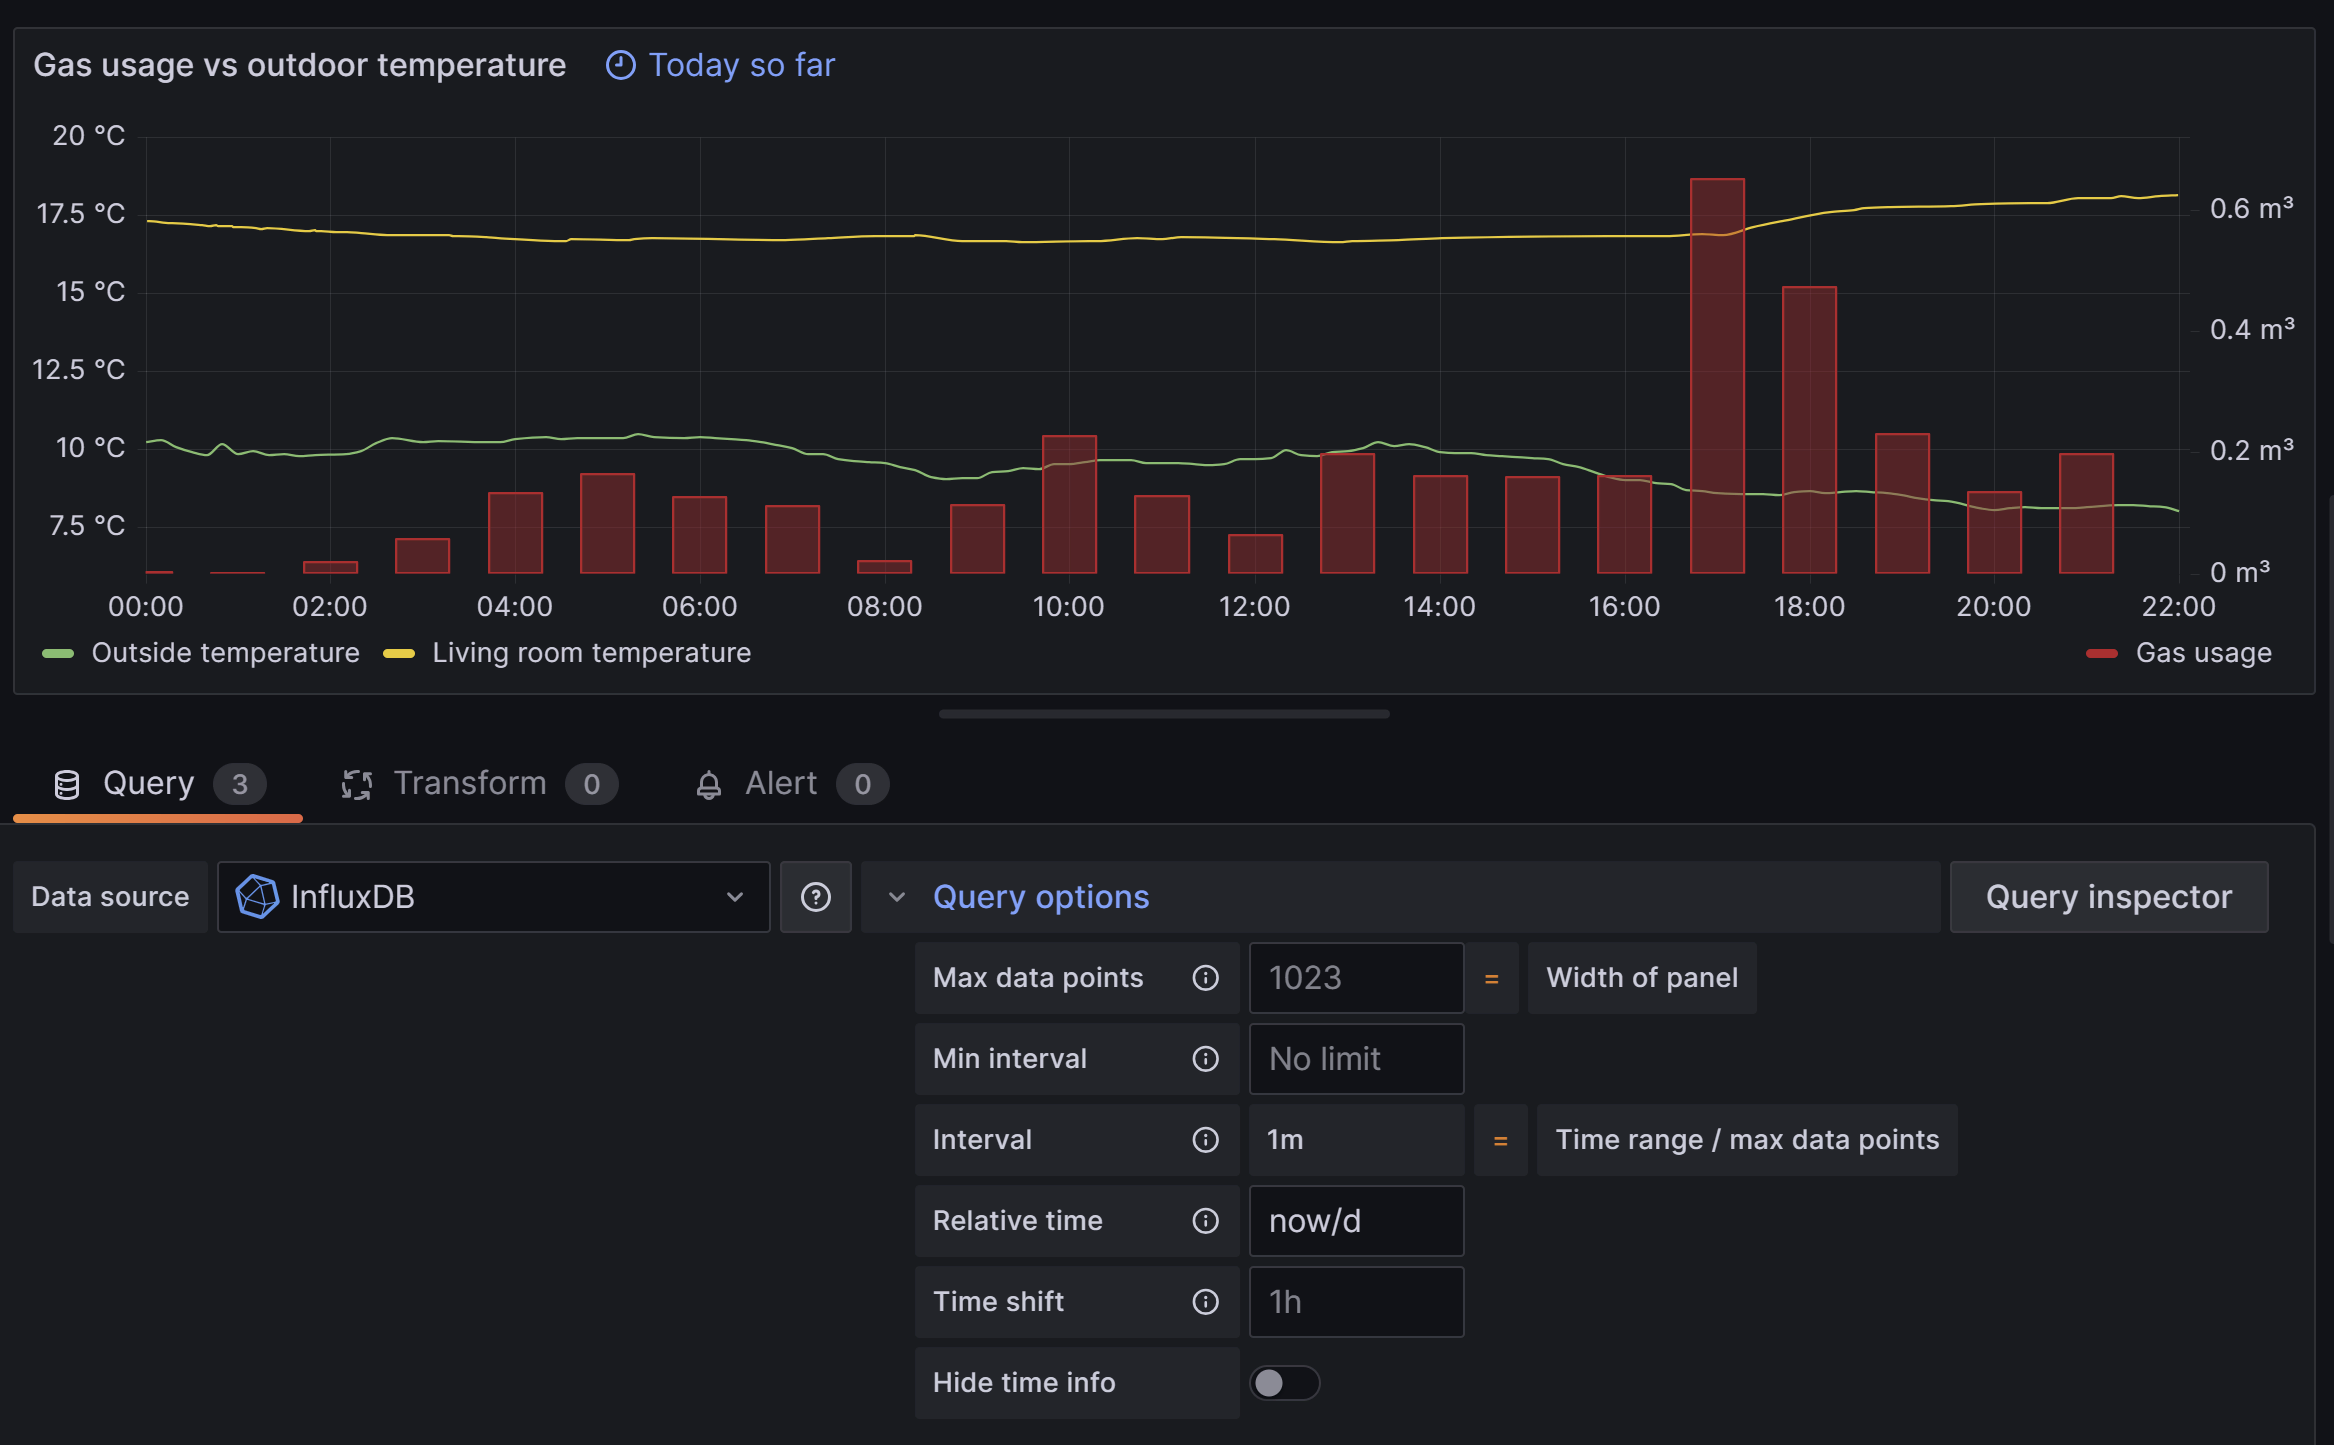Screen dimensions: 2335x1445
Task: Show info for Interval
Action: click(x=1206, y=1140)
